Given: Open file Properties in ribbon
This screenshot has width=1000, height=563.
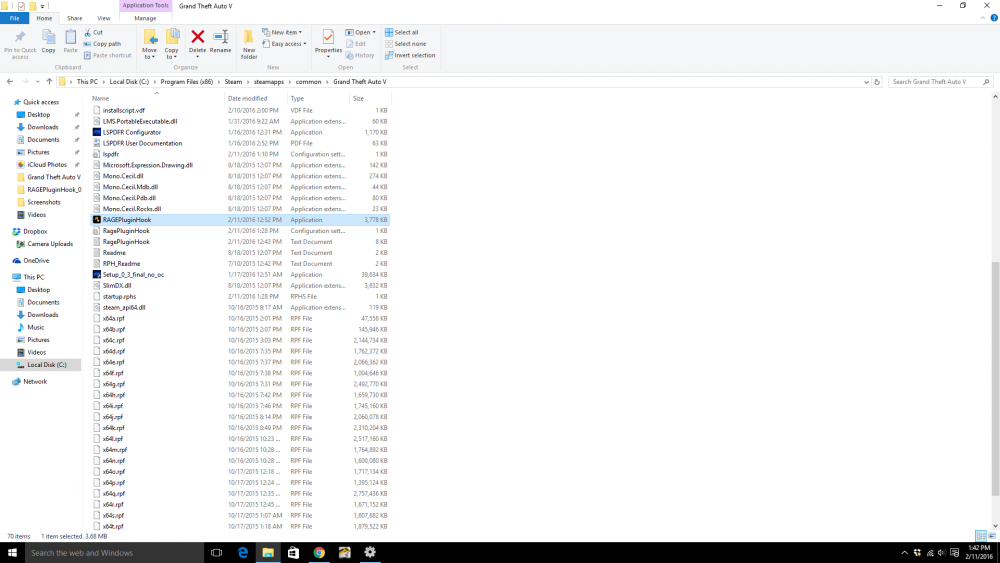Looking at the screenshot, I should (x=328, y=42).
